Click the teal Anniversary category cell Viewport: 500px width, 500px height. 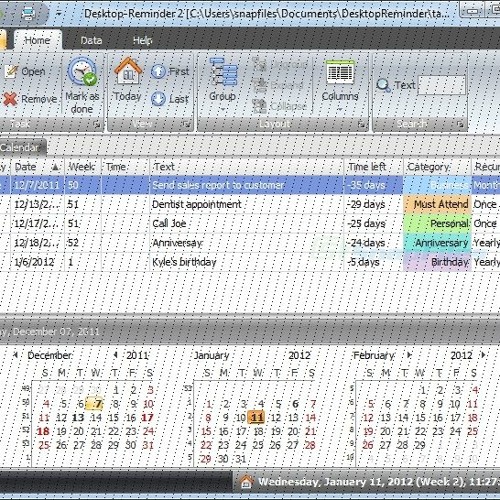tap(438, 243)
